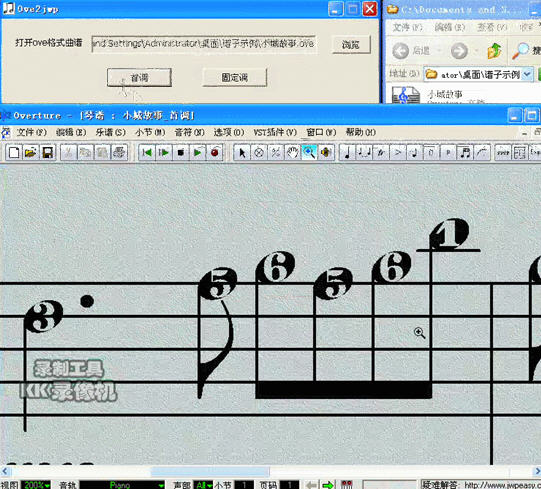Focus the ove file path field
The height and width of the screenshot is (489, 541).
click(203, 44)
